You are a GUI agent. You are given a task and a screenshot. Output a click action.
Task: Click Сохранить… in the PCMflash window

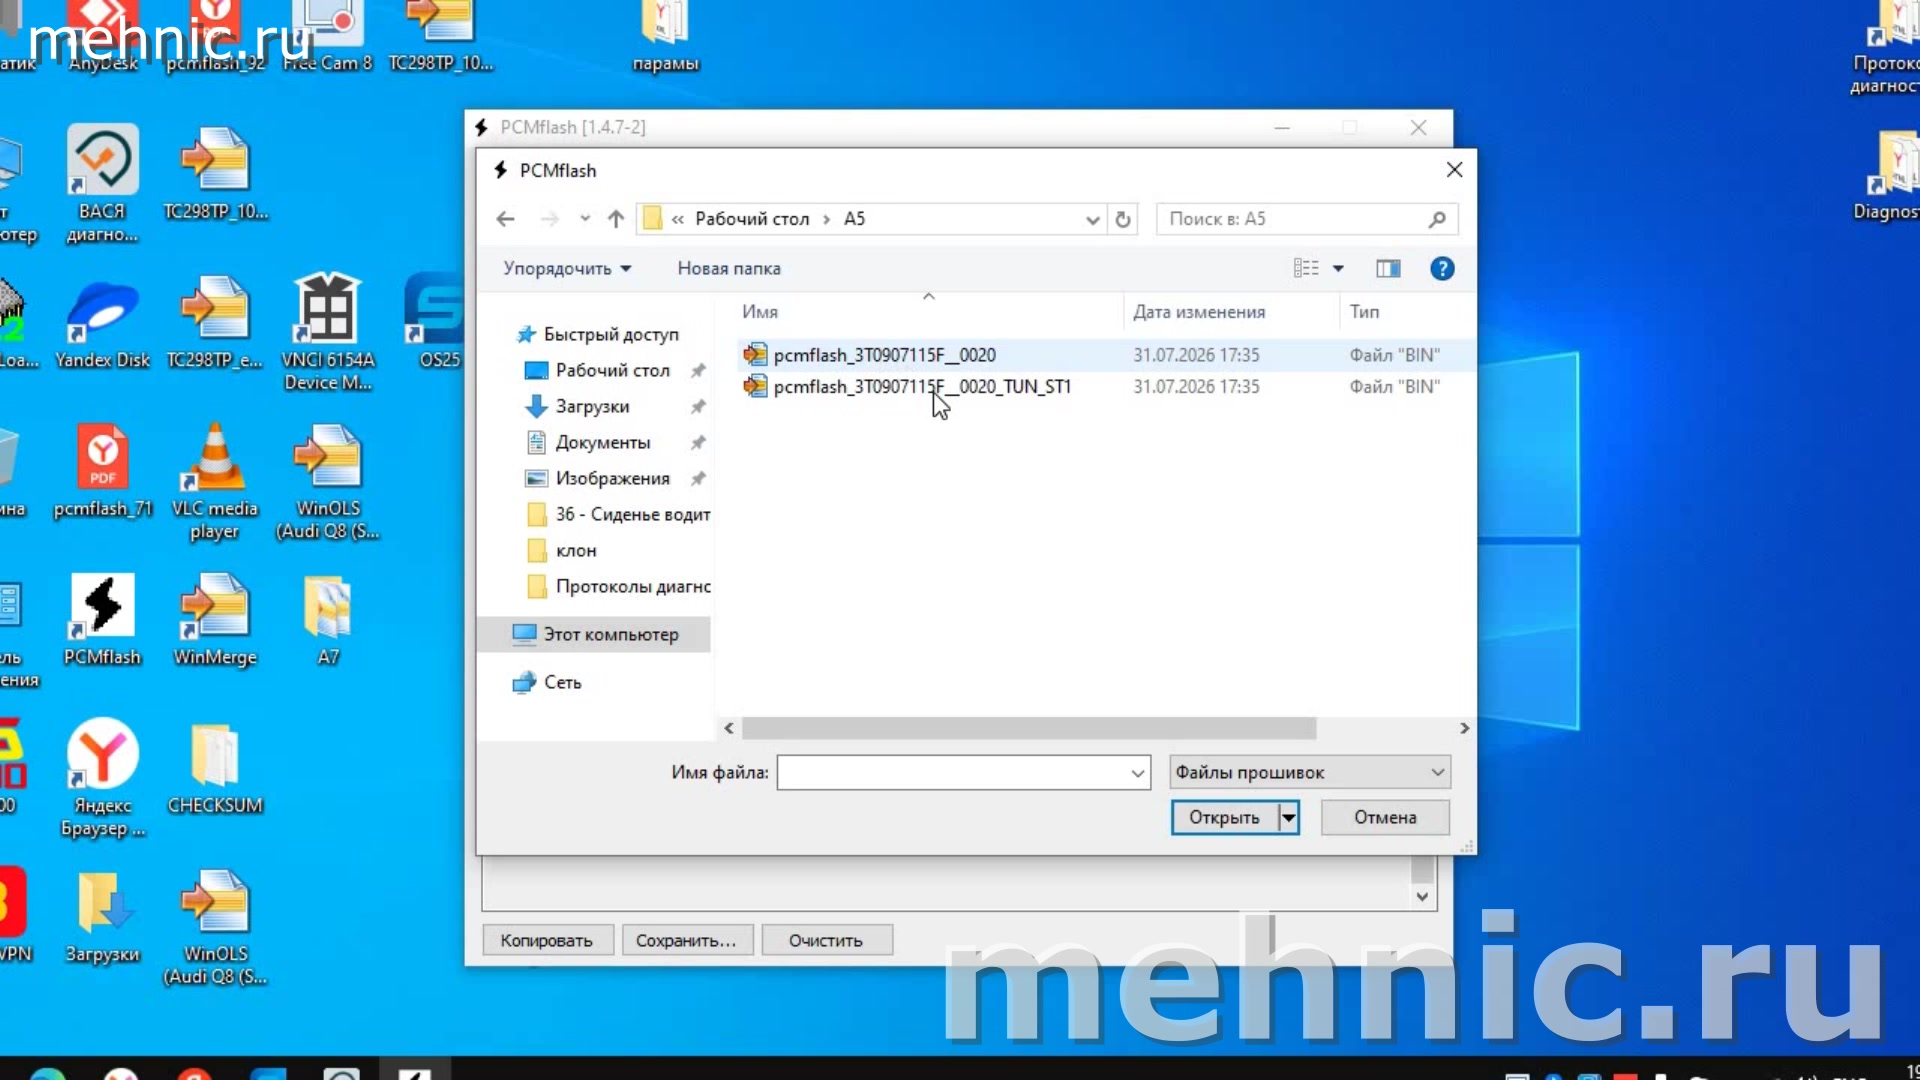point(686,940)
